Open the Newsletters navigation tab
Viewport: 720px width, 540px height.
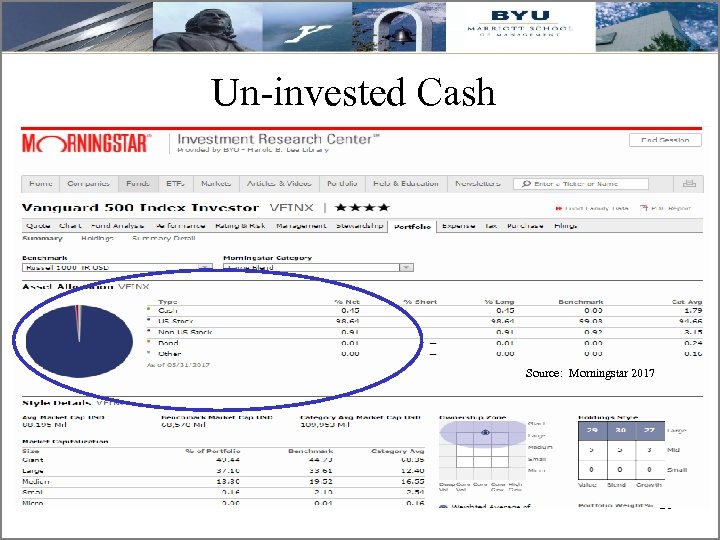click(478, 184)
